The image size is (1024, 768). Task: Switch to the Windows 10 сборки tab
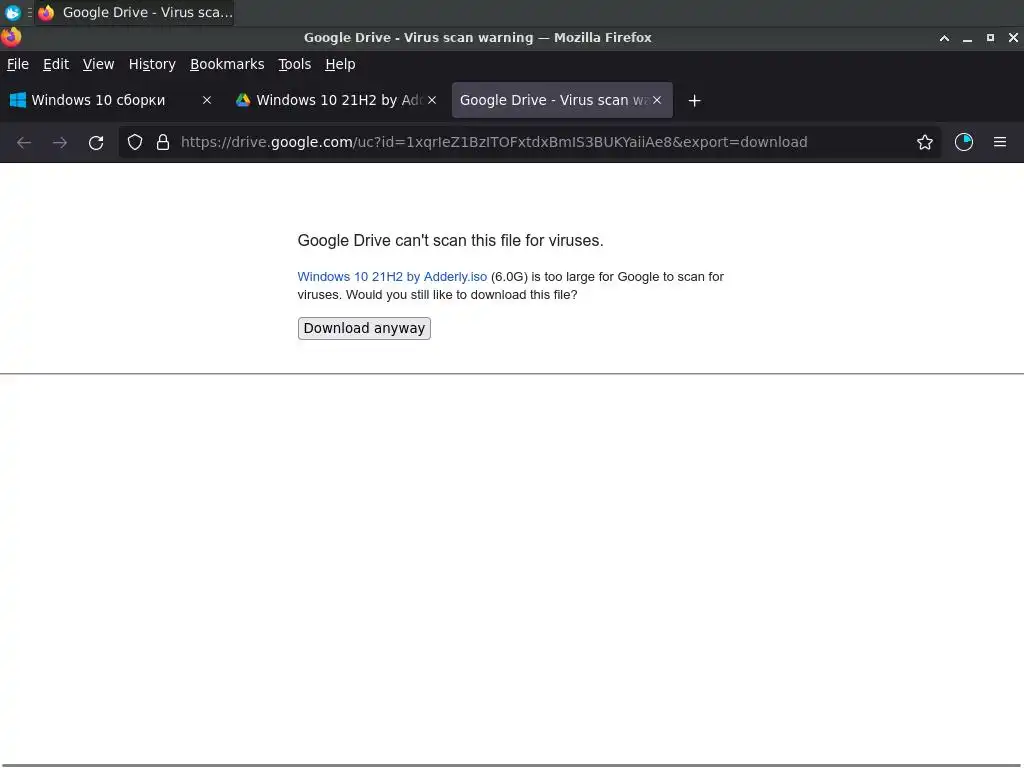[110, 100]
